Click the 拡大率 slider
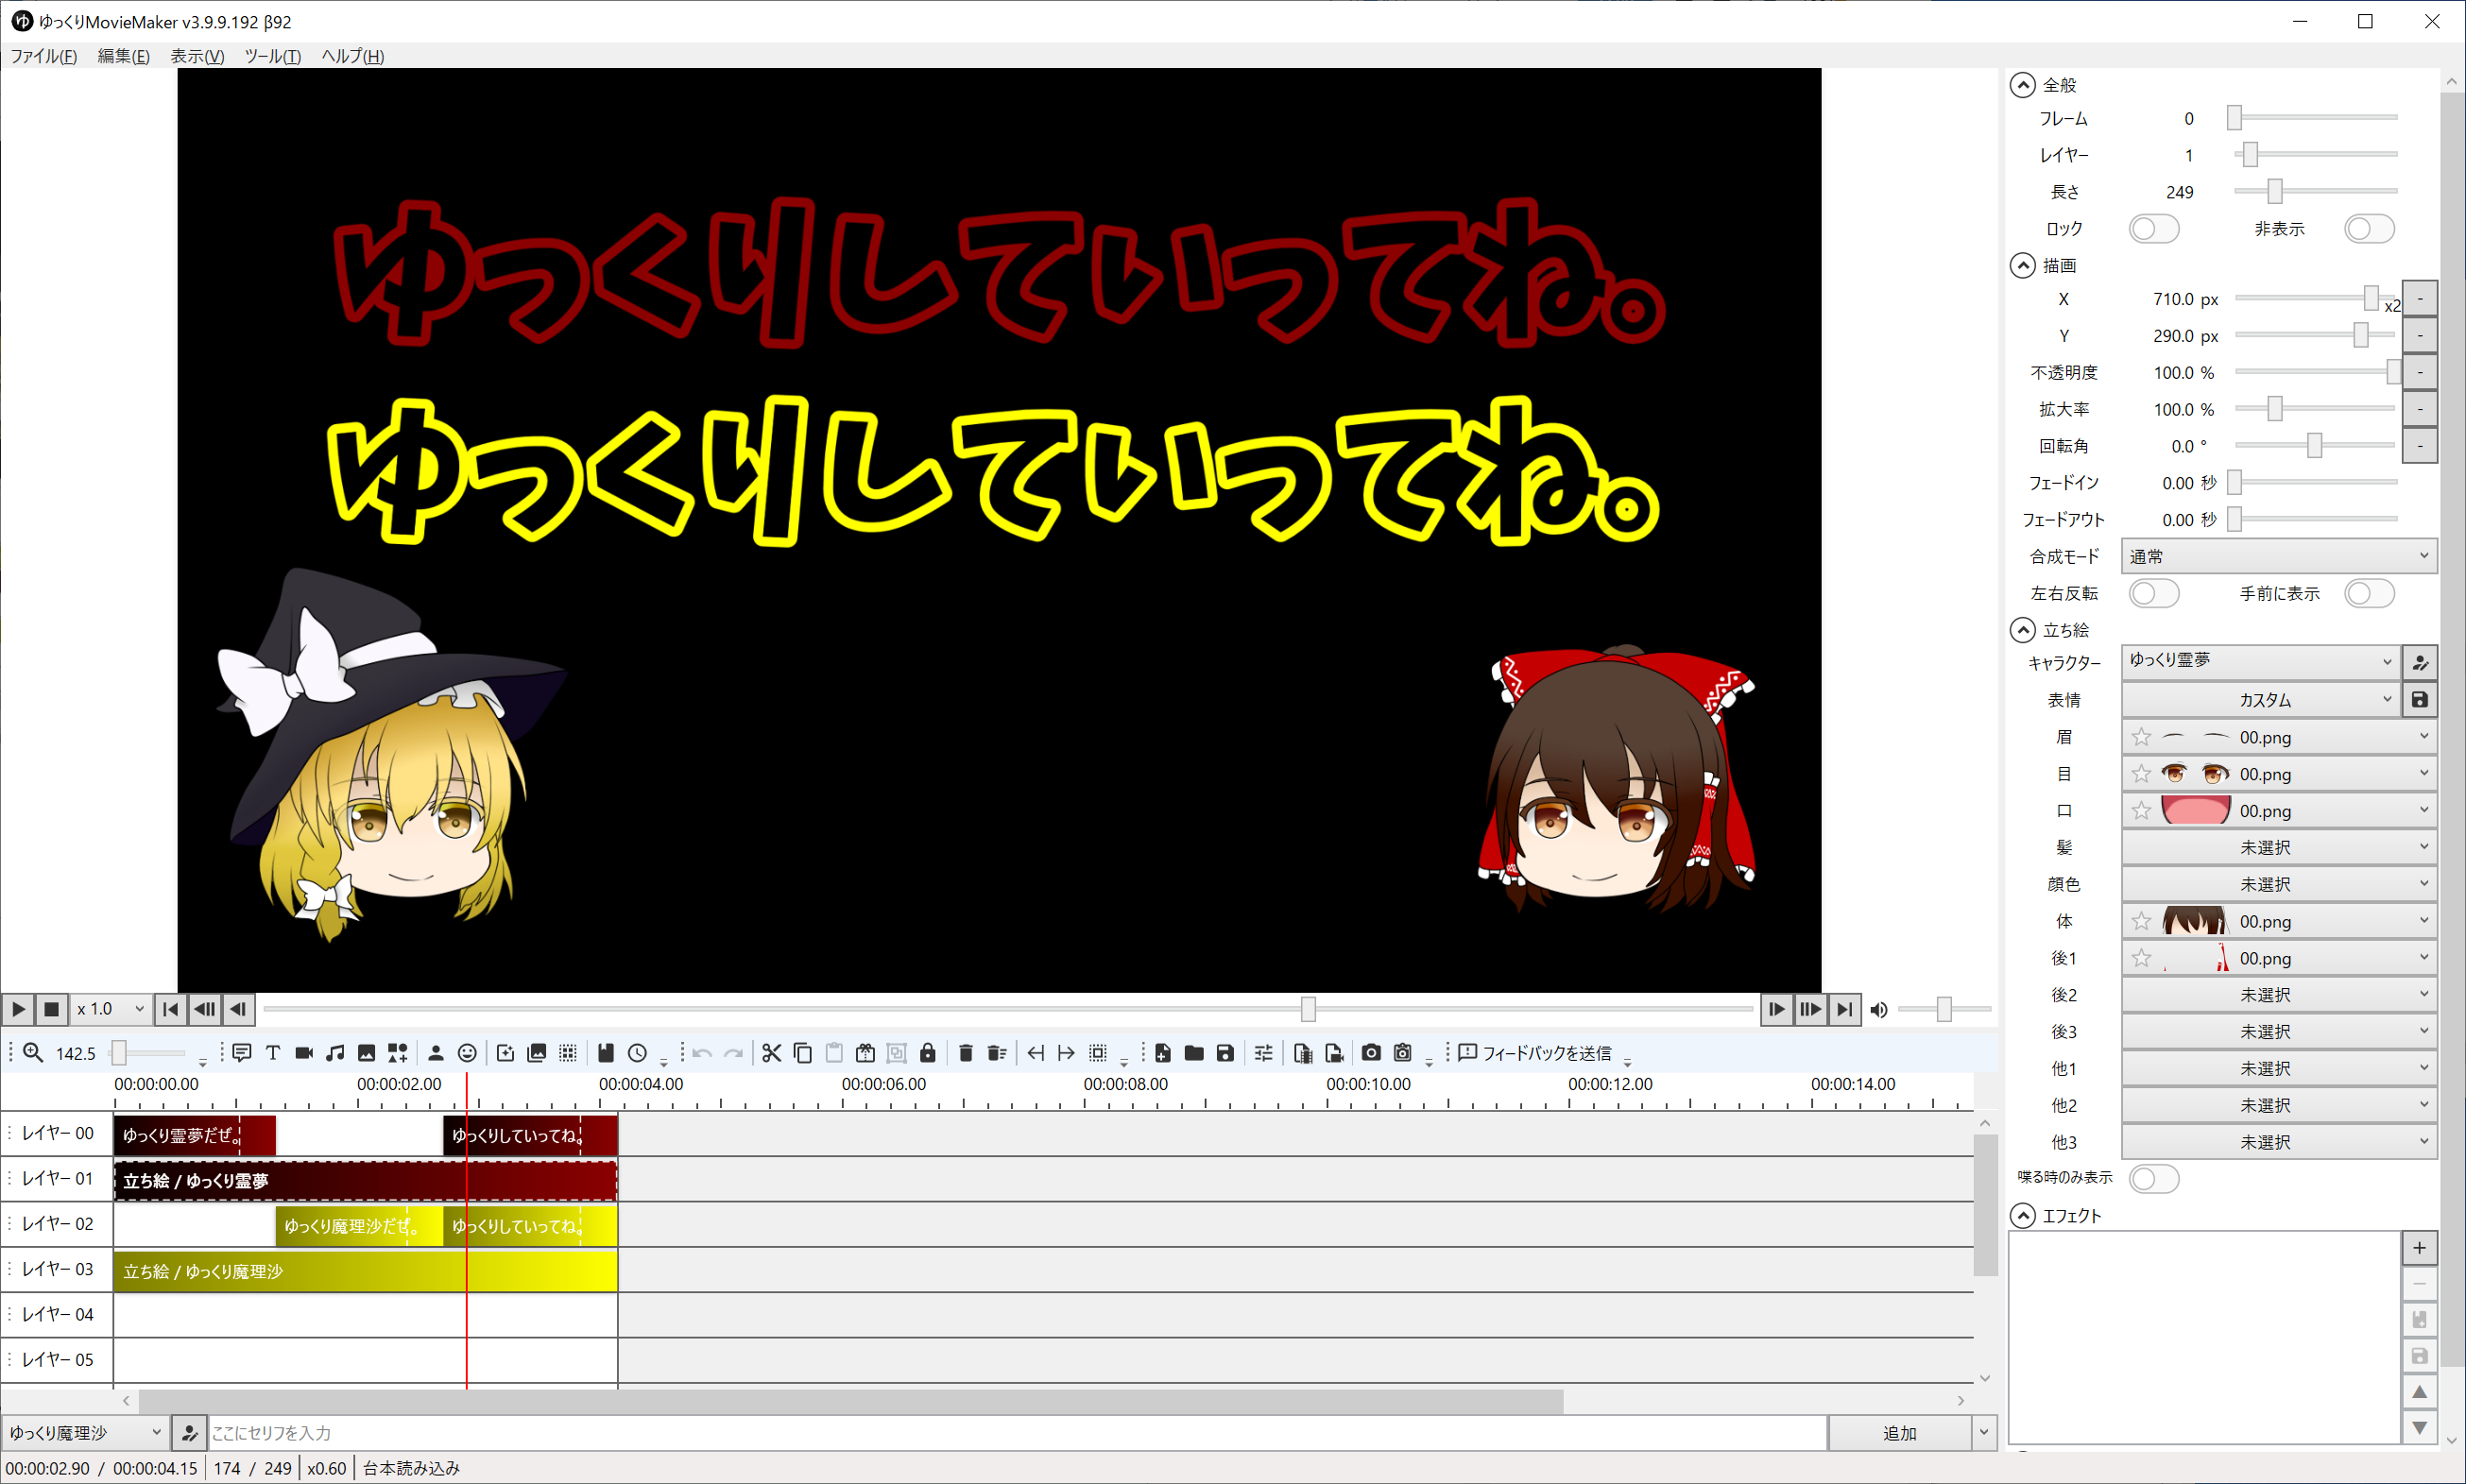 pyautogui.click(x=2316, y=409)
